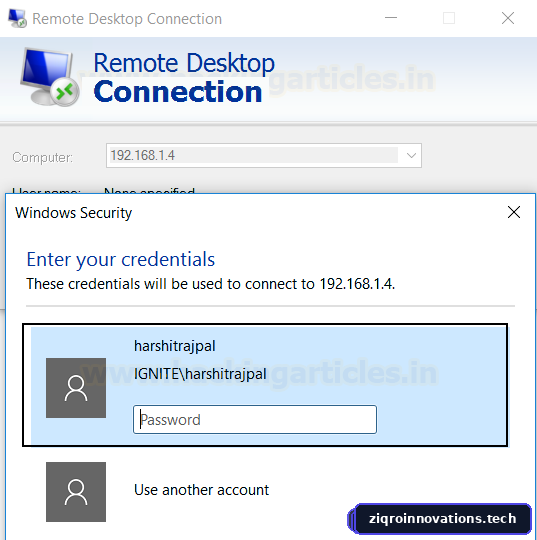Click the Windows Security dialog title
Image resolution: width=537 pixels, height=540 pixels.
pos(73,213)
